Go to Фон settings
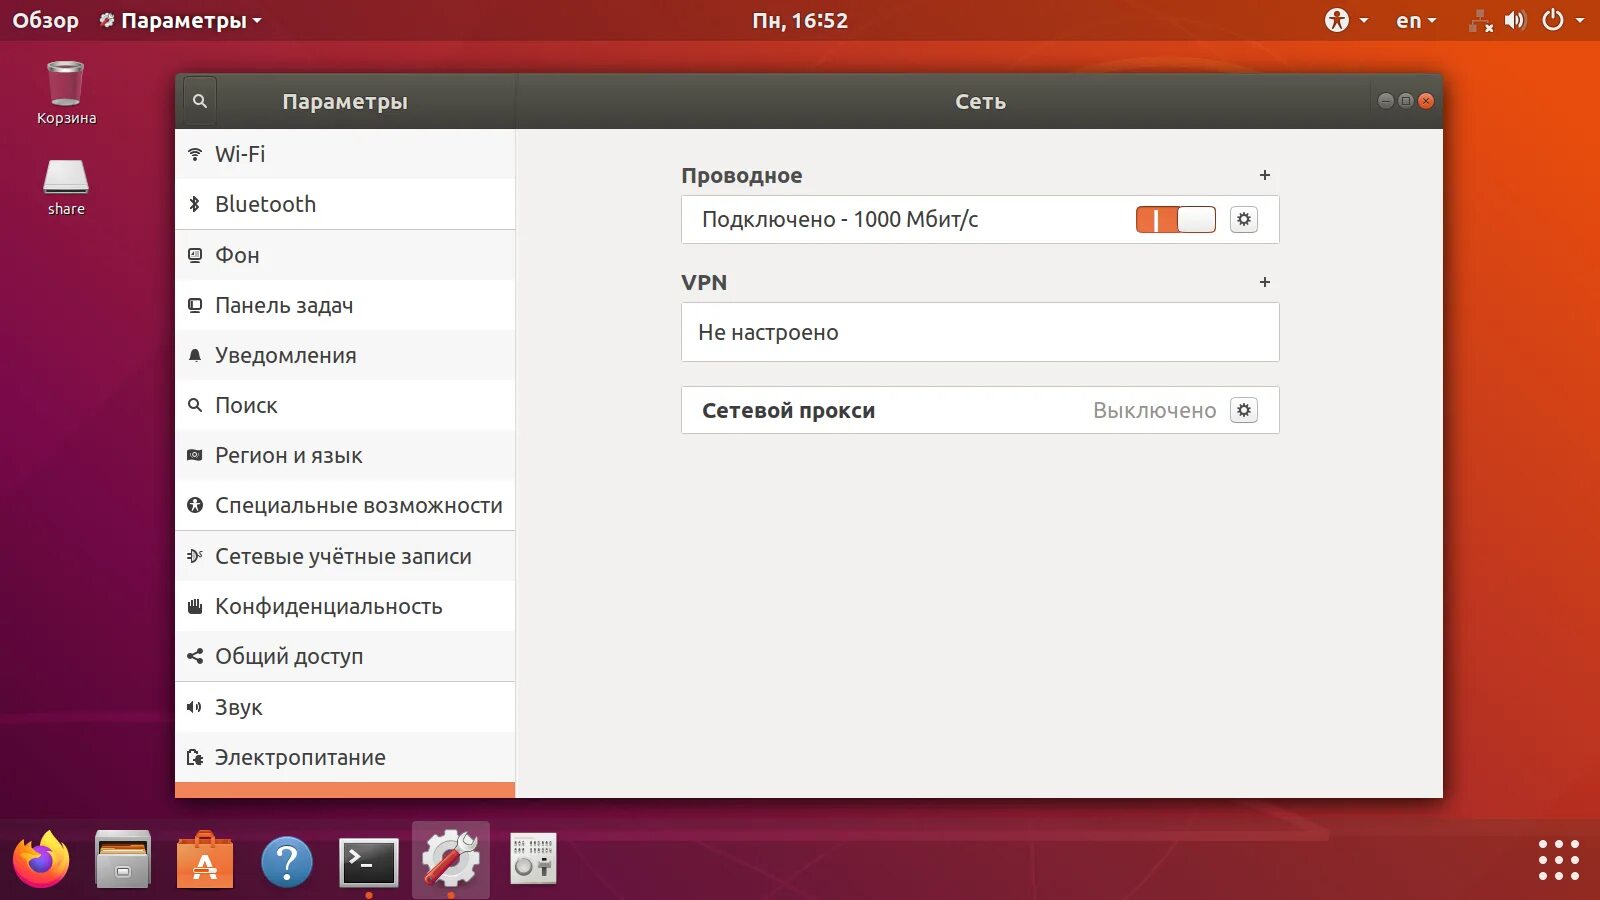The height and width of the screenshot is (900, 1600). 345,255
